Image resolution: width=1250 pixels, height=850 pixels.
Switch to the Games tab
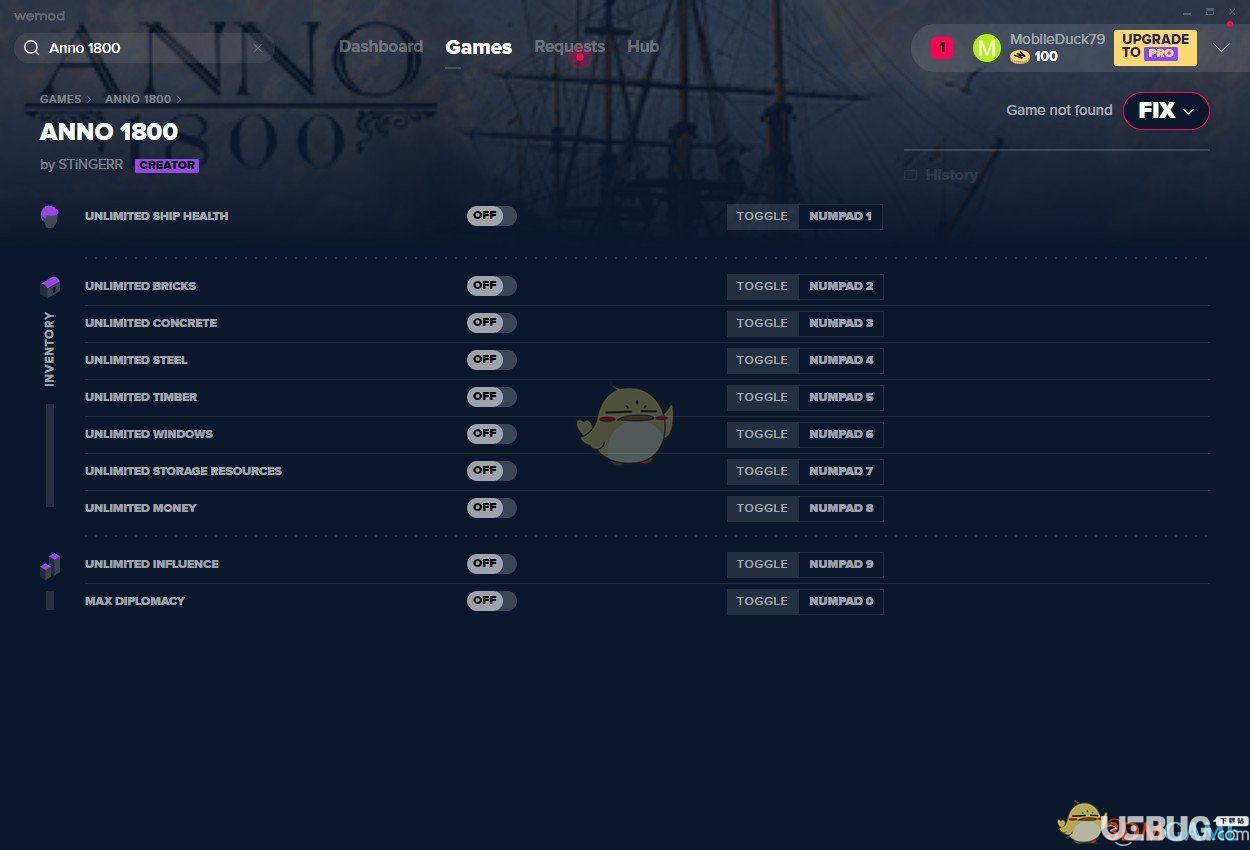(x=479, y=47)
